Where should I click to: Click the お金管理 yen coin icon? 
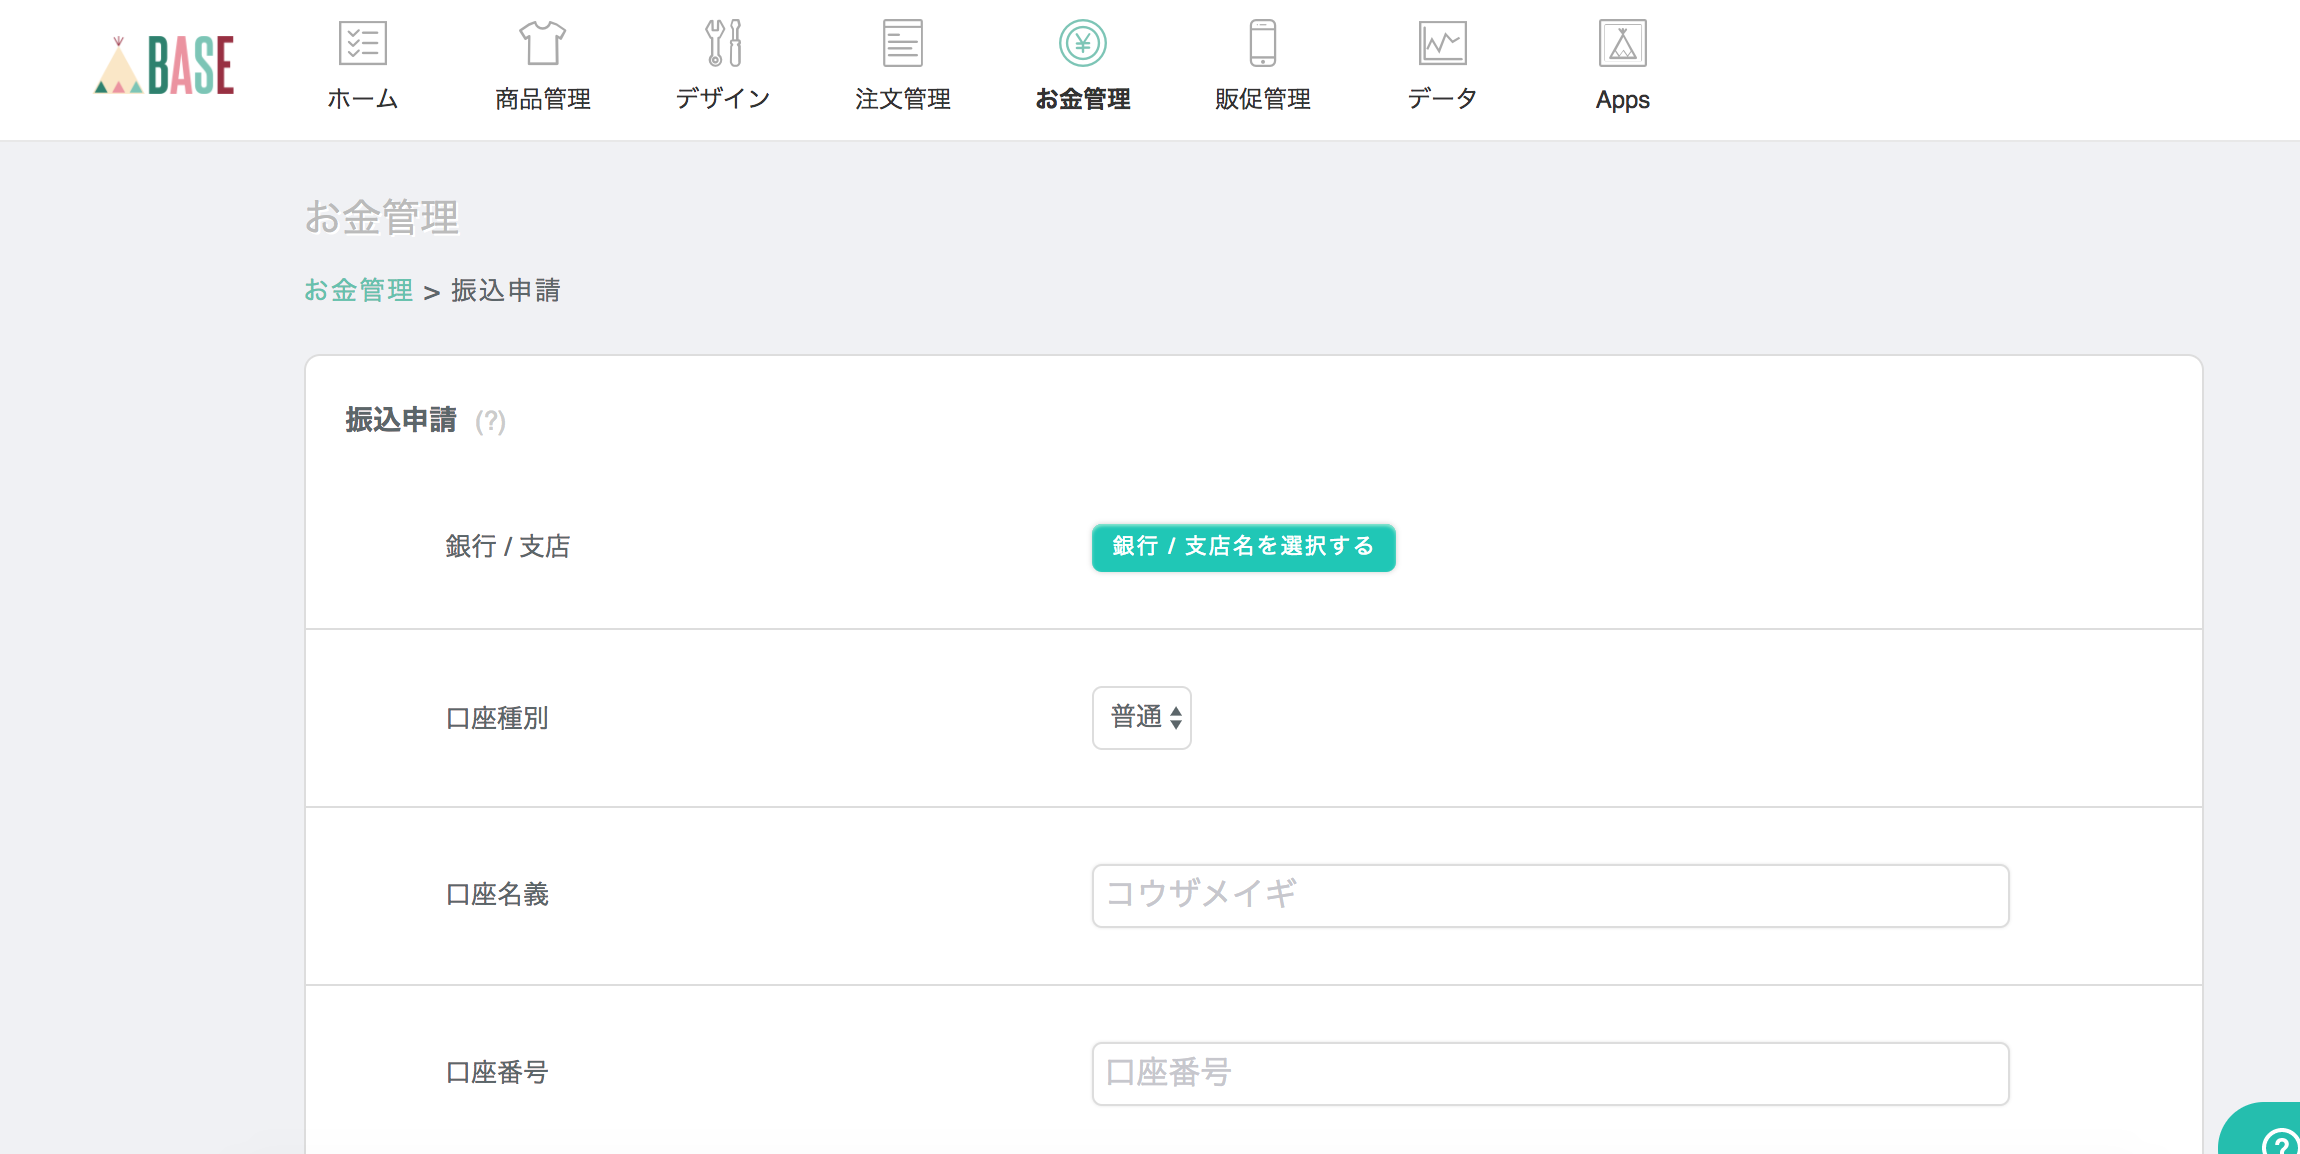pyautogui.click(x=1083, y=43)
